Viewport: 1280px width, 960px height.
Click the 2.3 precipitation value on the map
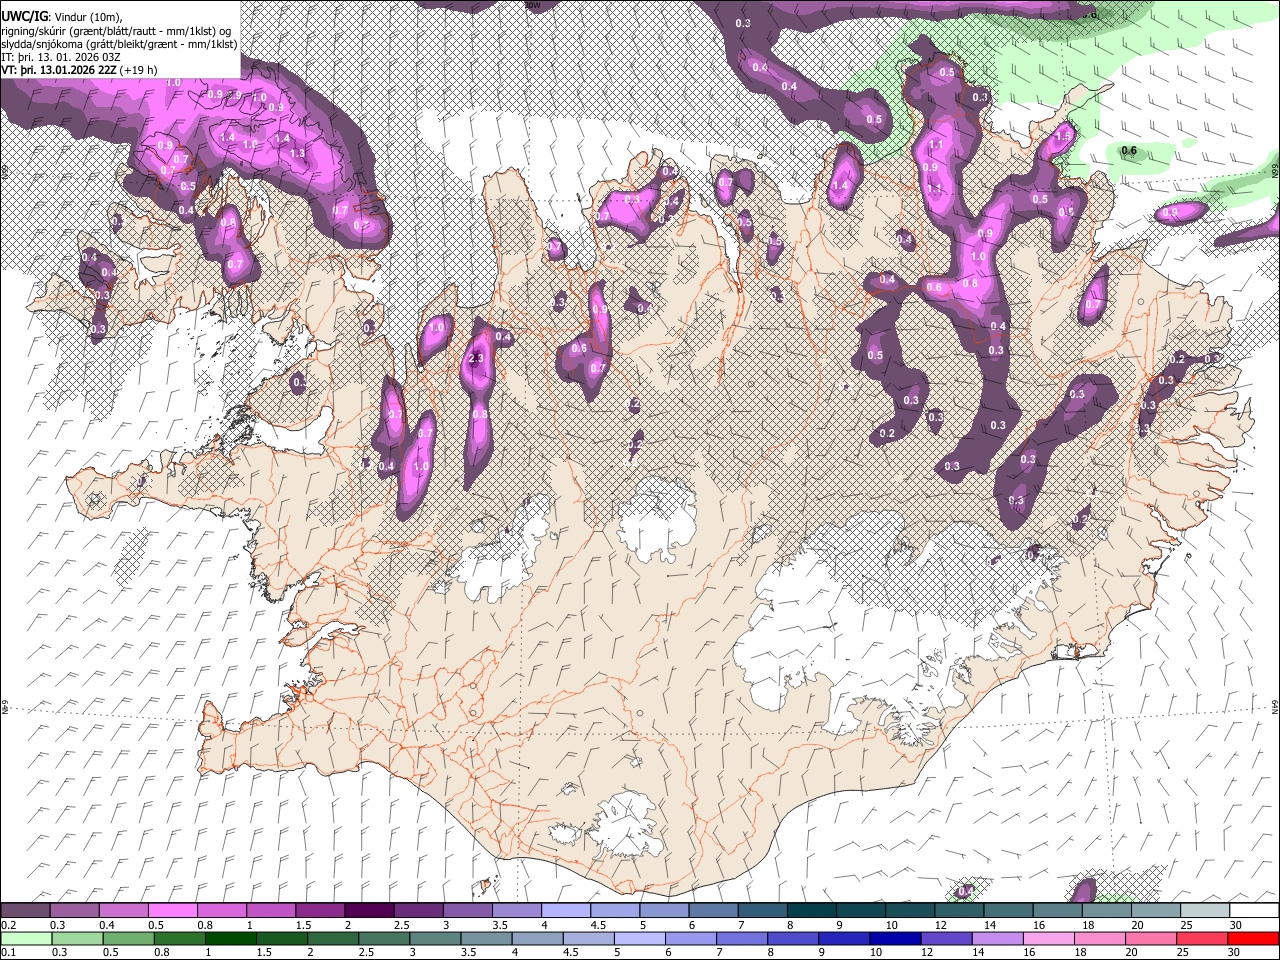(476, 358)
